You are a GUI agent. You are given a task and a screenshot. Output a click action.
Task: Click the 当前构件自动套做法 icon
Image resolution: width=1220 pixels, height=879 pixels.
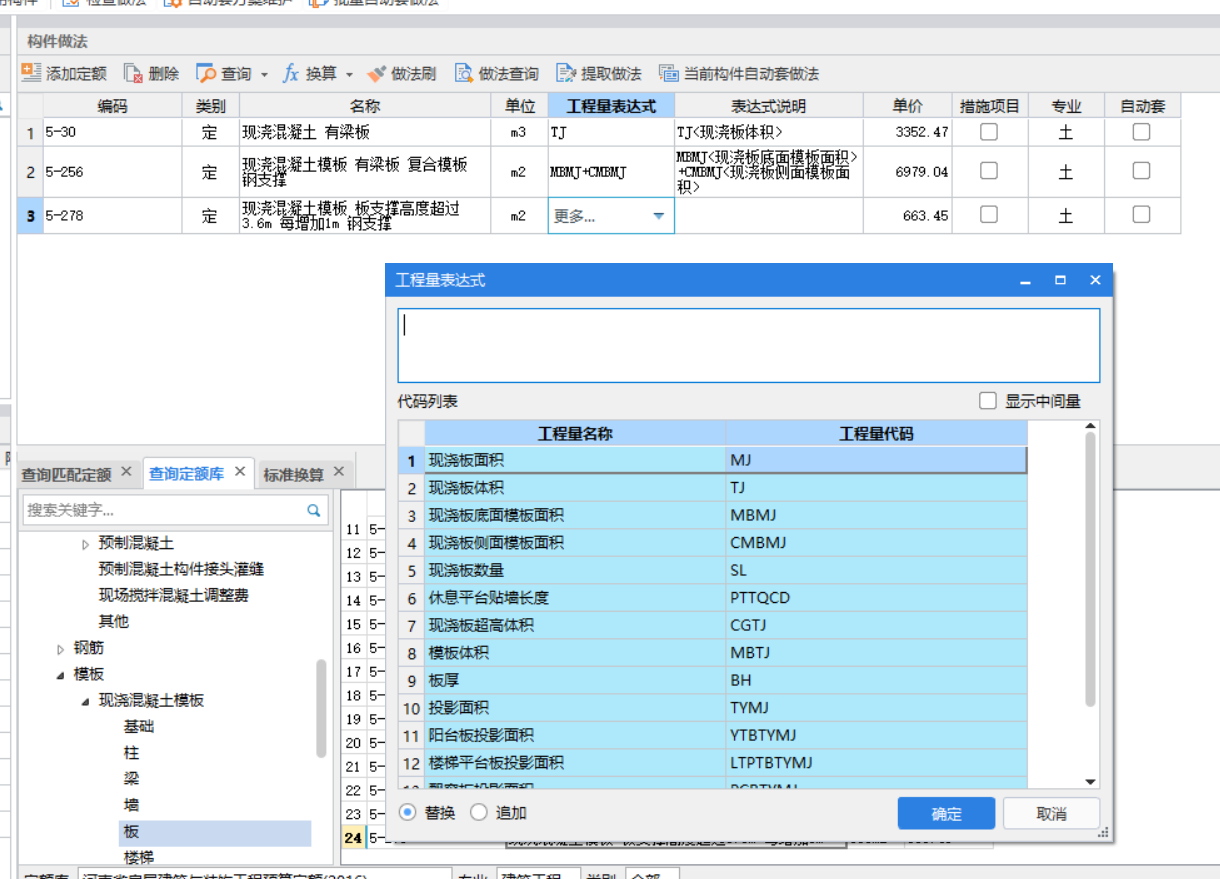click(669, 73)
